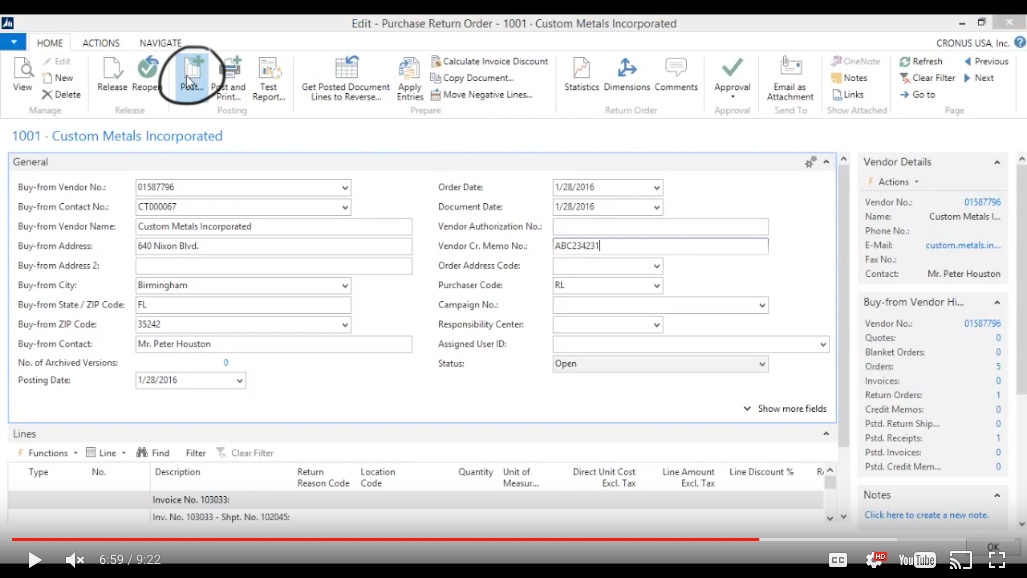Switch to the ACTIONS ribbon tab
The width and height of the screenshot is (1027, 578).
click(x=101, y=43)
